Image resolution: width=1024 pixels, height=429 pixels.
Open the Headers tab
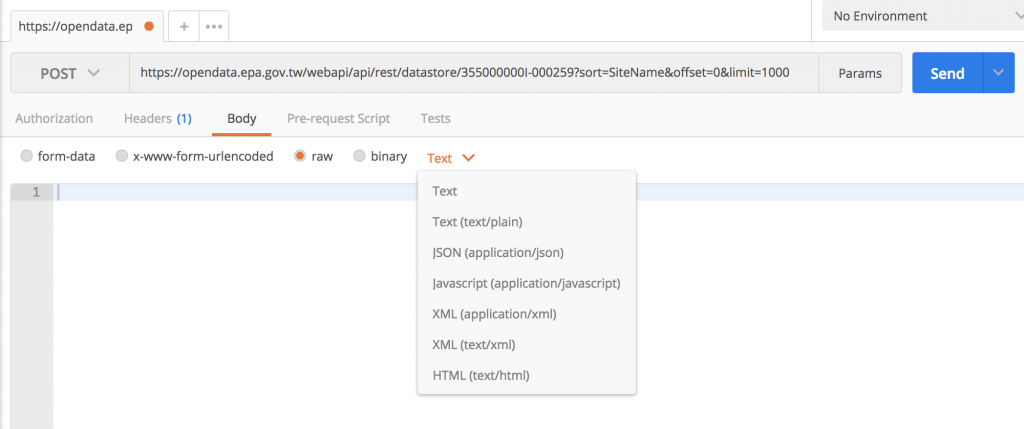[157, 118]
